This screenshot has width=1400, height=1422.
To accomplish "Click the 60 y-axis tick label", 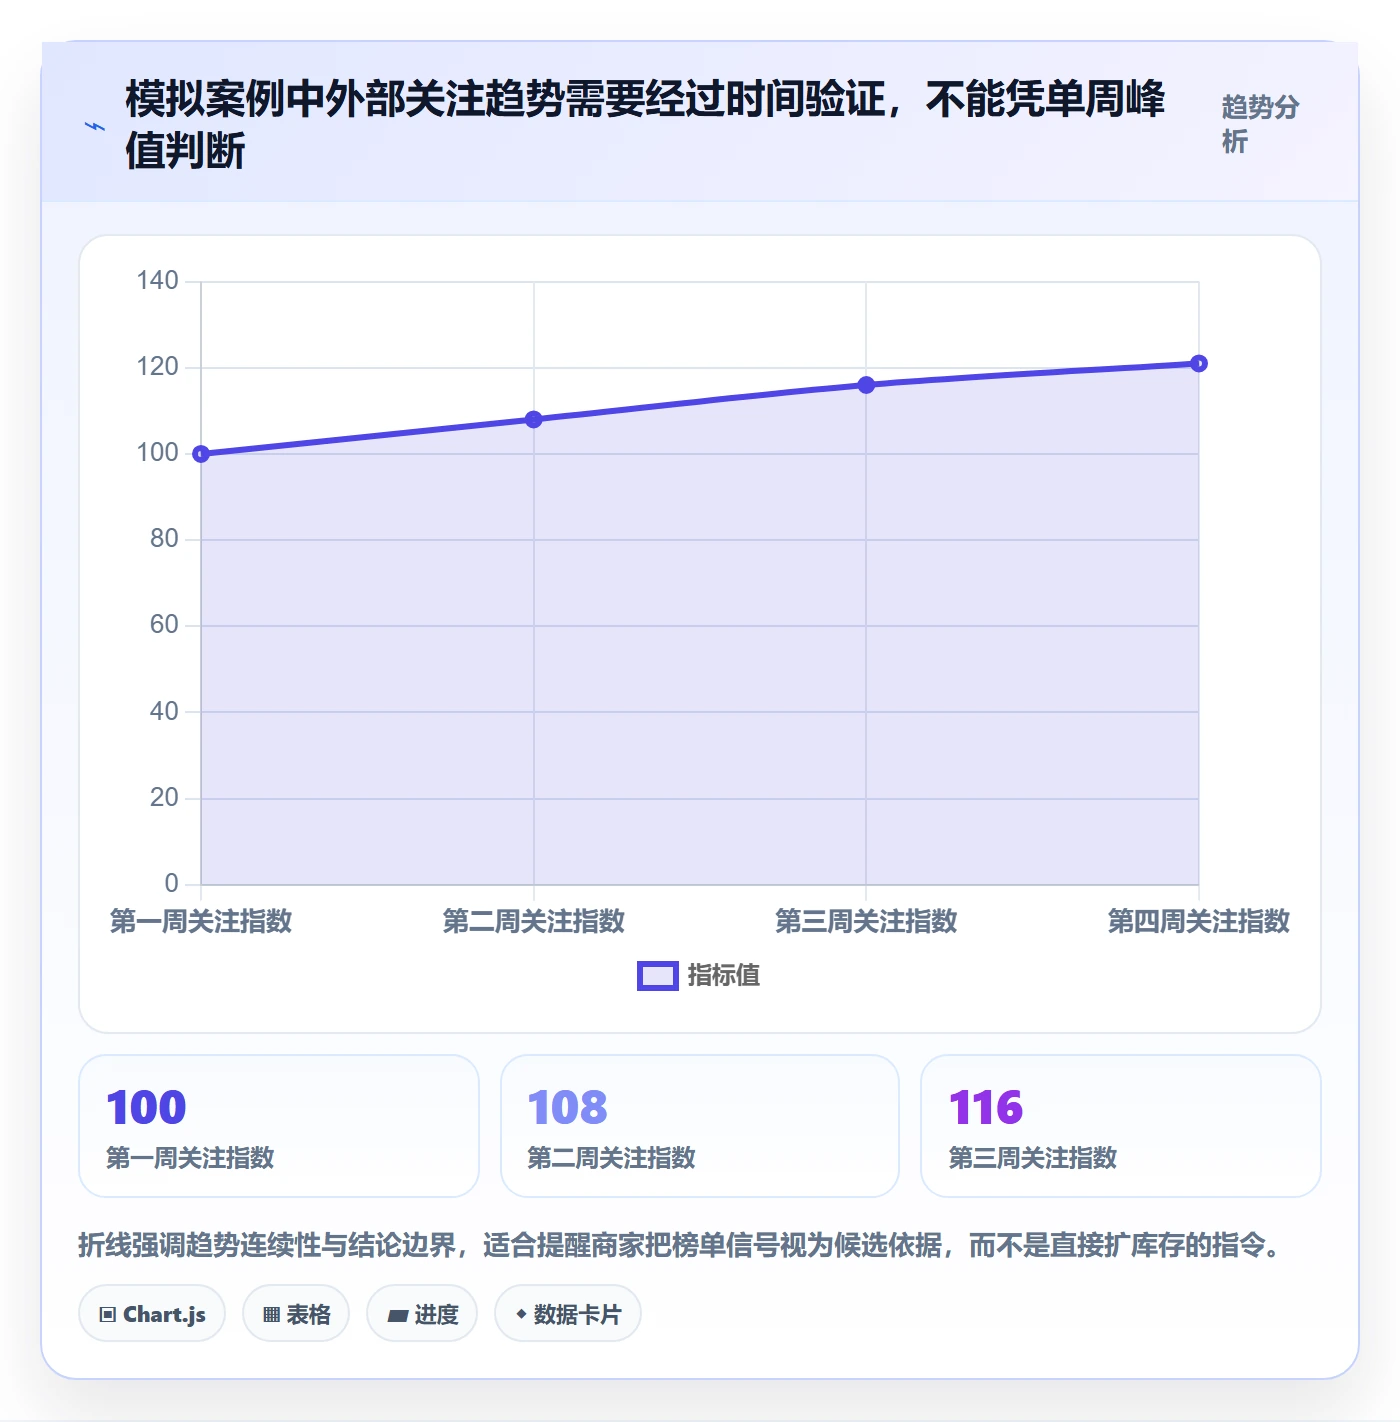I will (164, 625).
